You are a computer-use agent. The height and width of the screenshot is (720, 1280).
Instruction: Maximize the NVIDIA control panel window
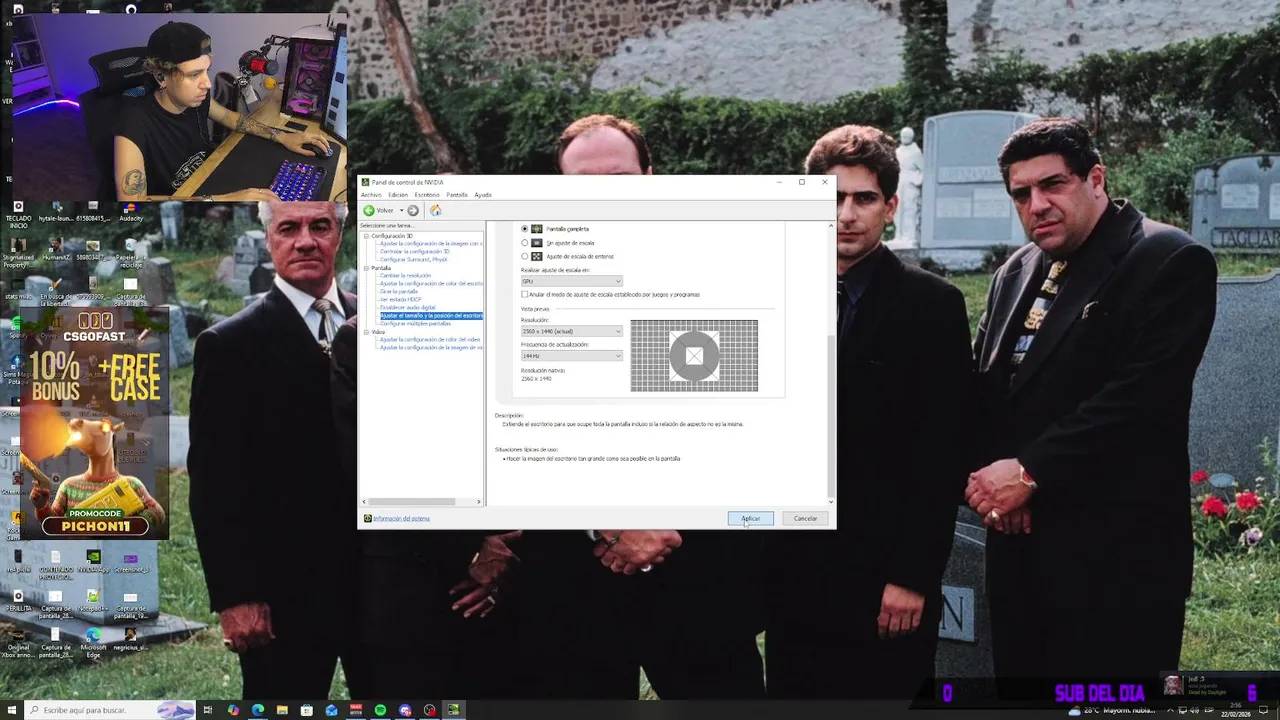pos(801,182)
